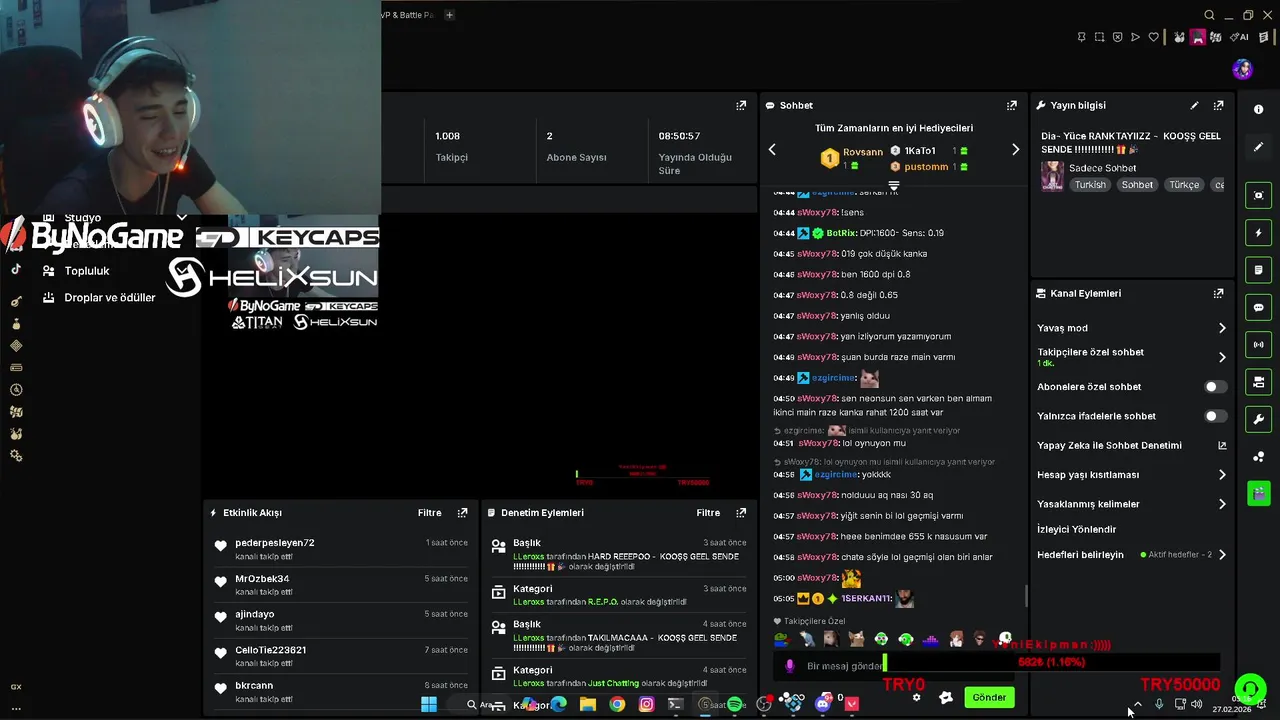Pop out the Kanal Eylemleri panel
Image resolution: width=1280 pixels, height=720 pixels.
pyautogui.click(x=1218, y=293)
